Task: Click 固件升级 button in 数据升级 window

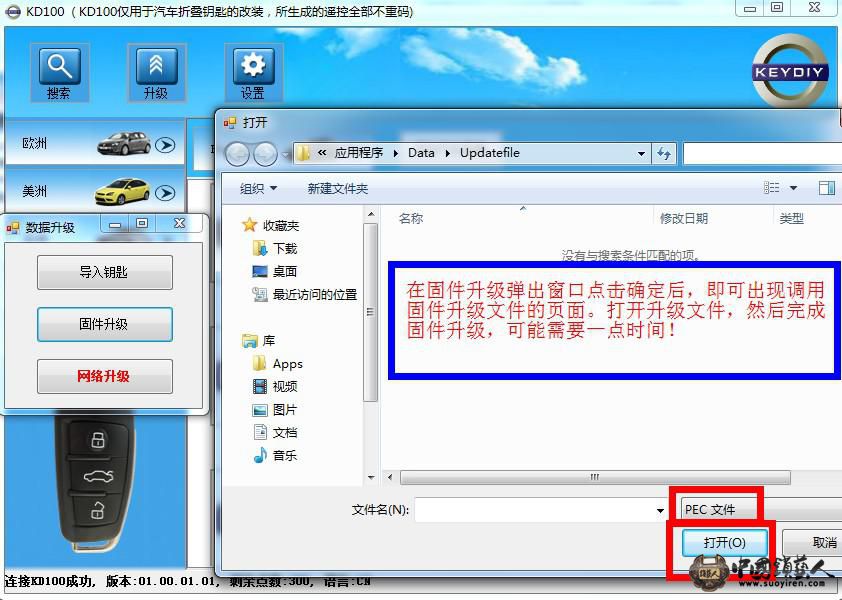Action: [x=105, y=324]
